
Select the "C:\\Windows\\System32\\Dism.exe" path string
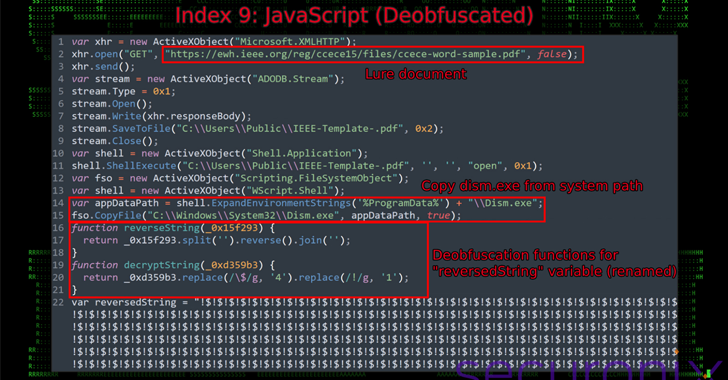(243, 216)
